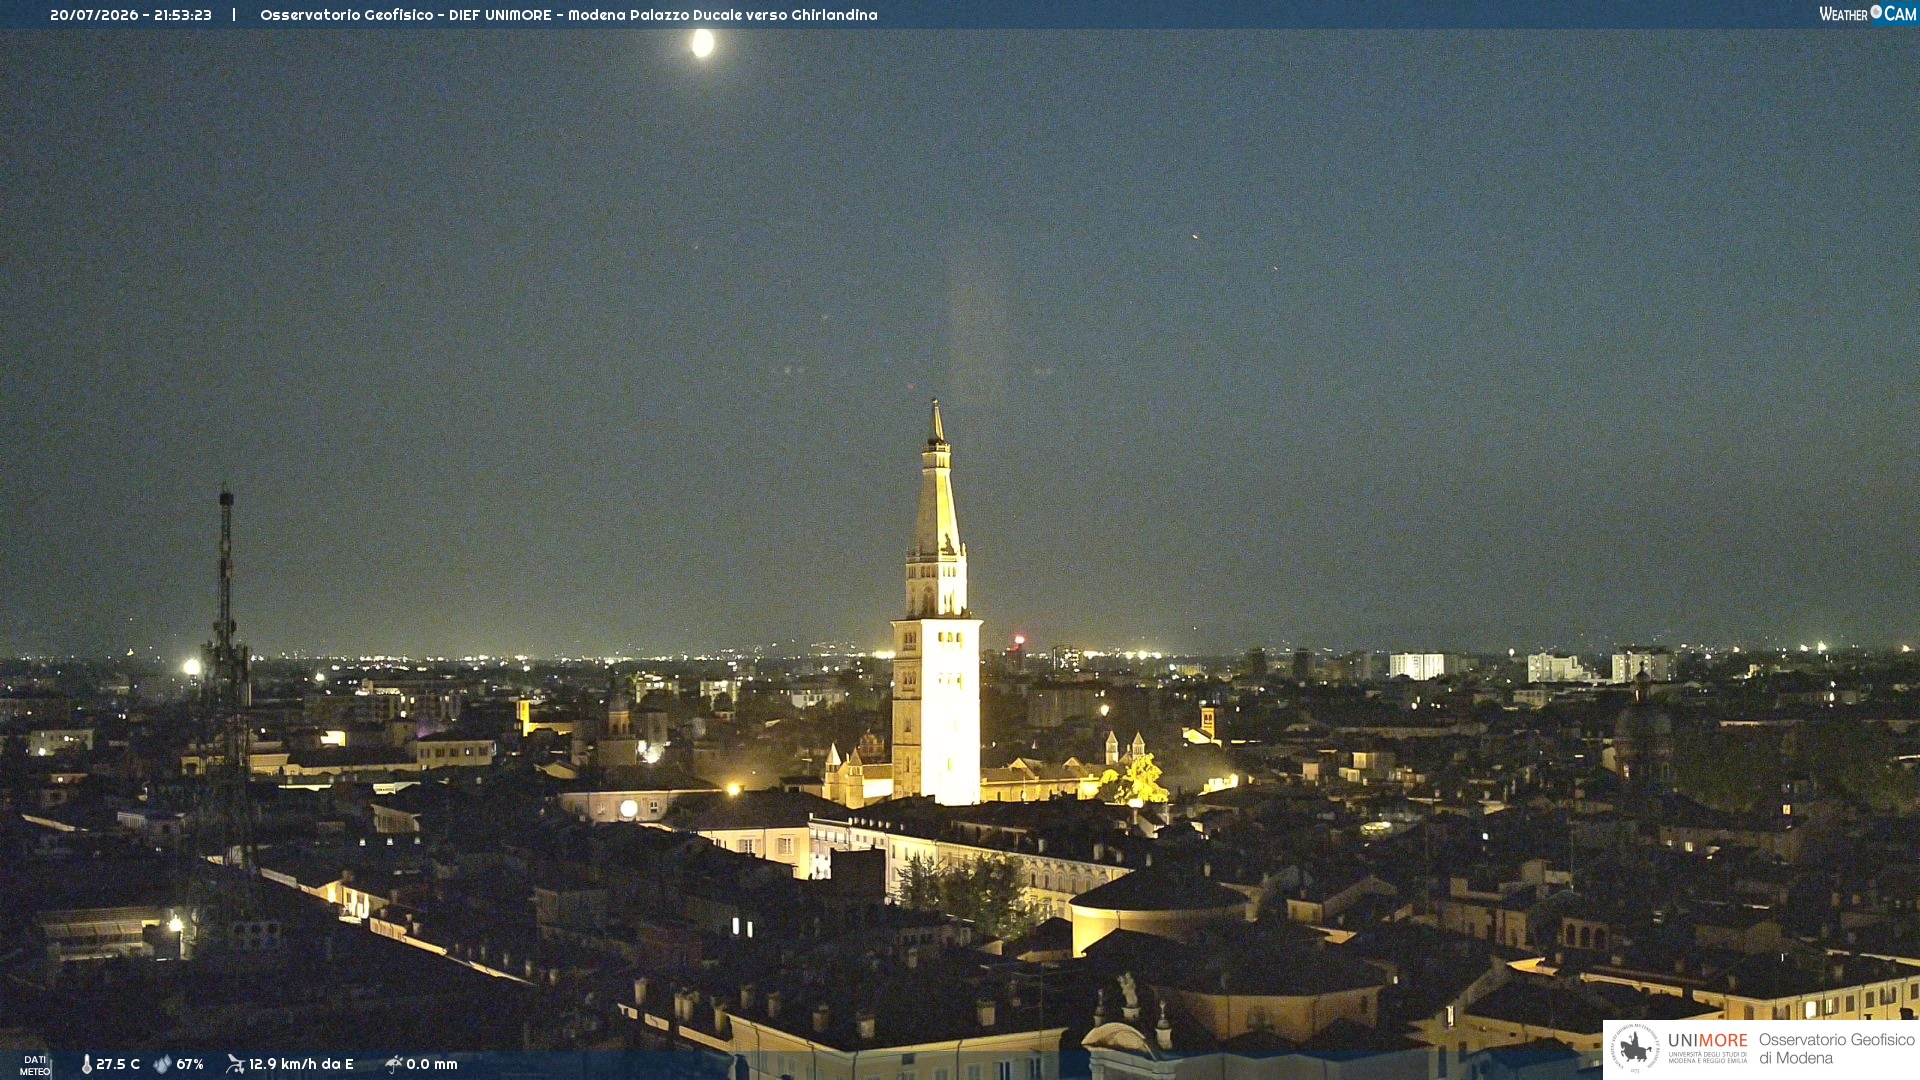Click the thermometer temperature icon
Viewport: 1920px width, 1080px height.
click(x=87, y=1065)
